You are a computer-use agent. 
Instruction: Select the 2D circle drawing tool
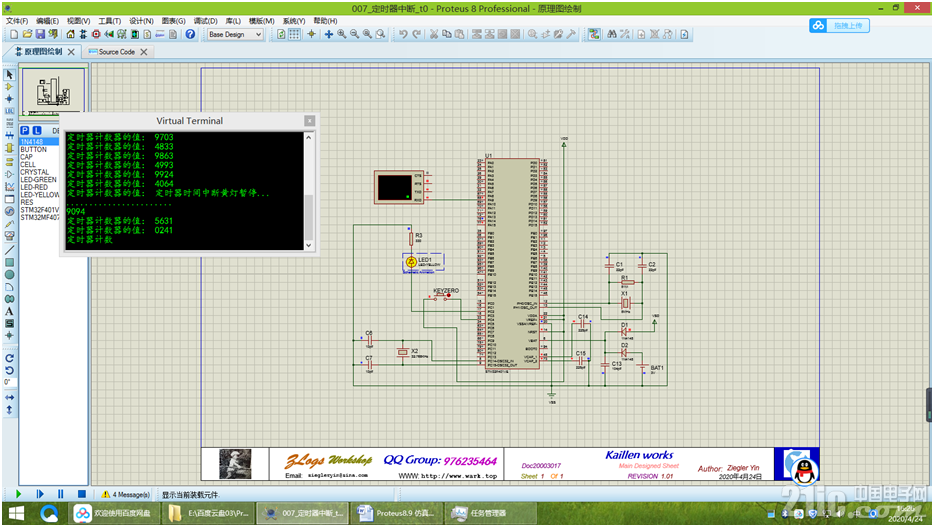click(10, 275)
